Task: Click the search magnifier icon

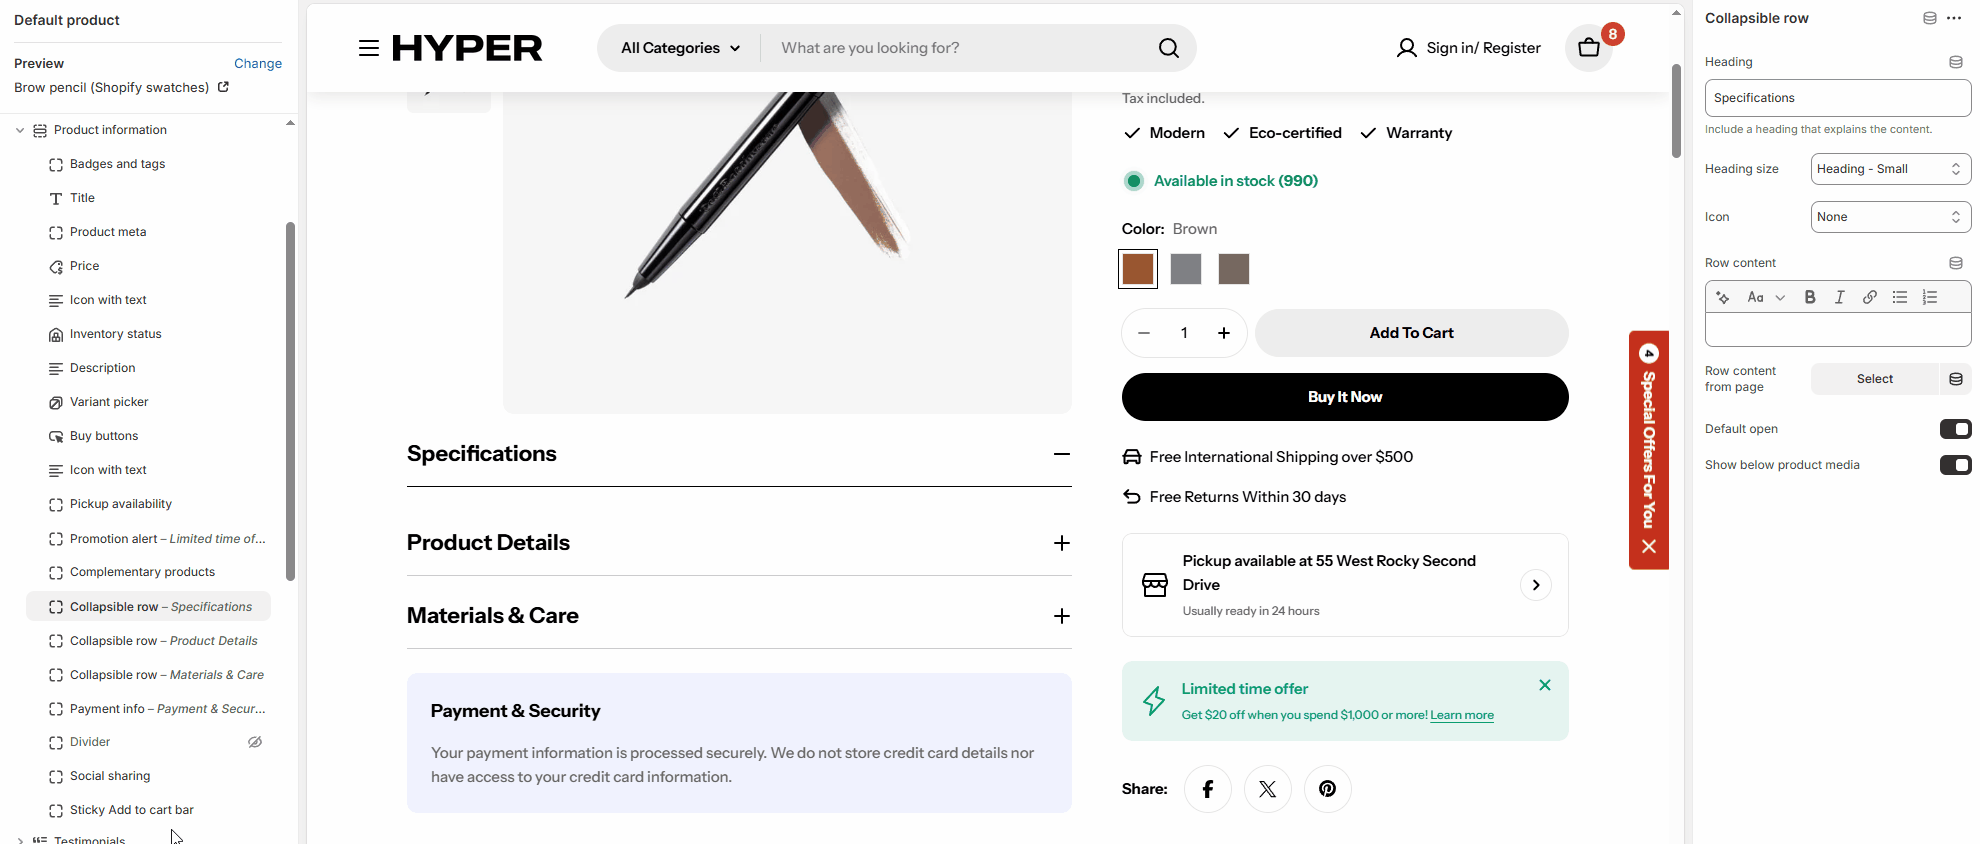Action: tap(1168, 48)
